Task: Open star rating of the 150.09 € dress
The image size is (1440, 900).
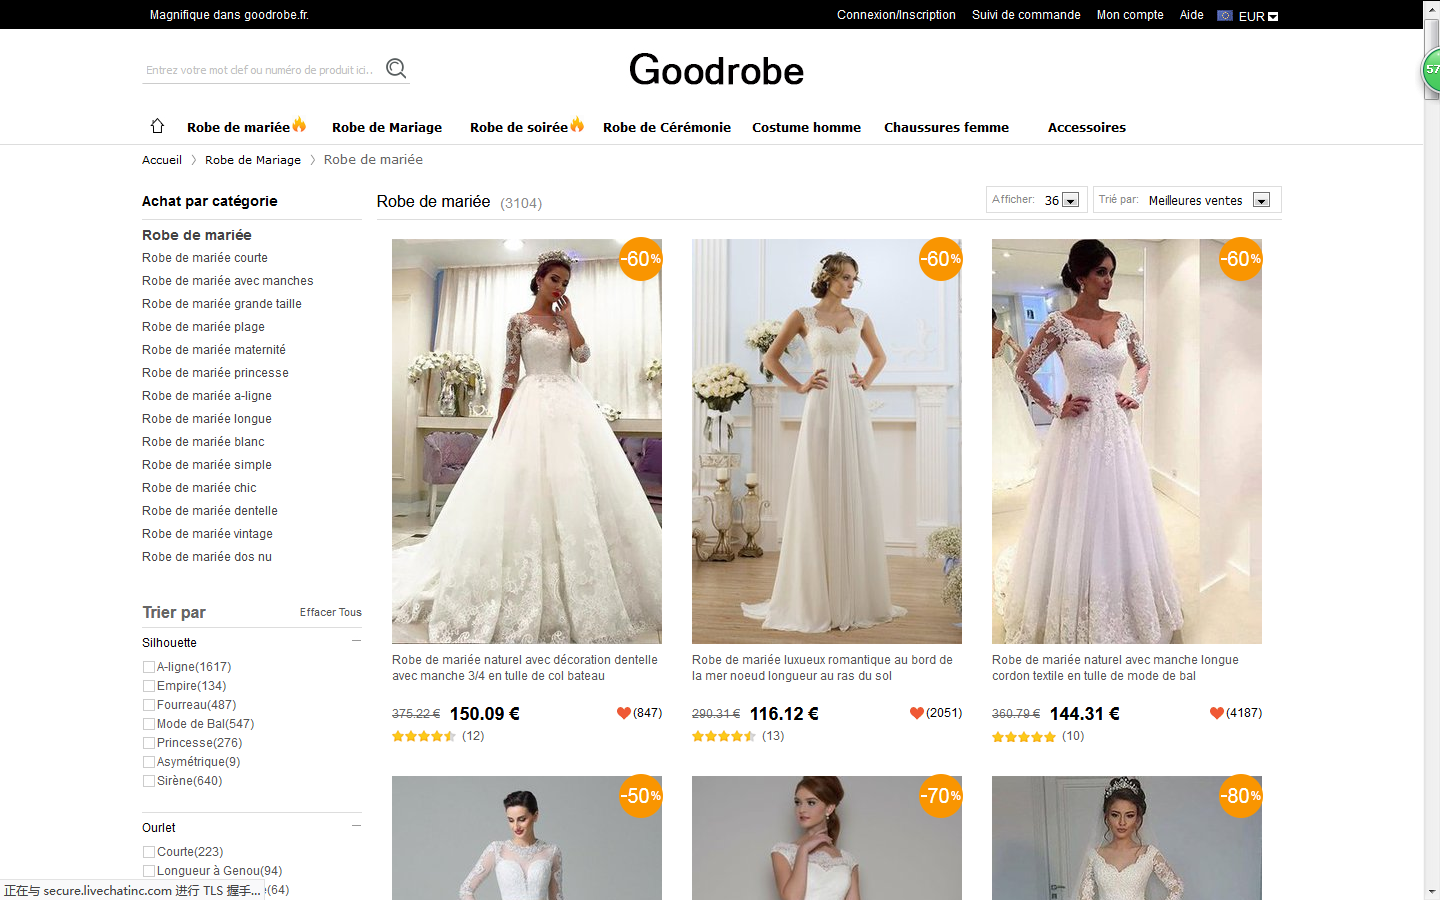Action: [424, 736]
